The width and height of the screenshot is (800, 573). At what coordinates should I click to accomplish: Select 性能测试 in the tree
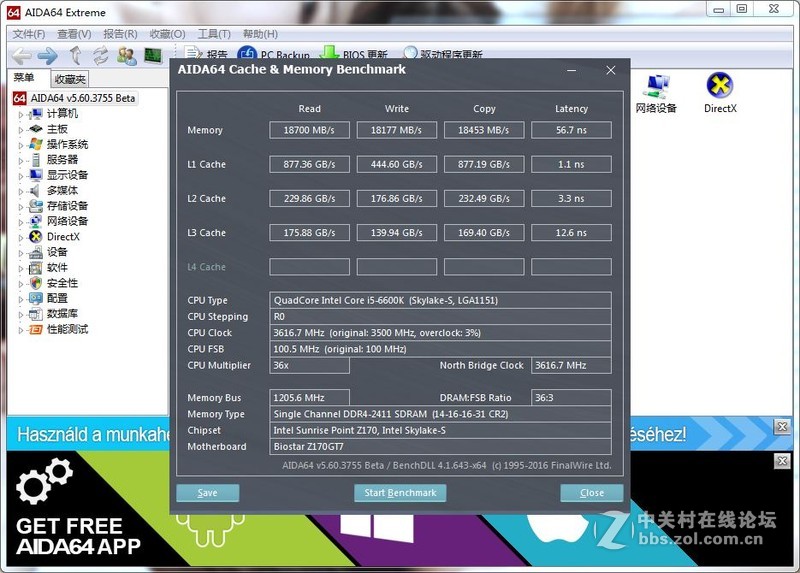point(67,329)
